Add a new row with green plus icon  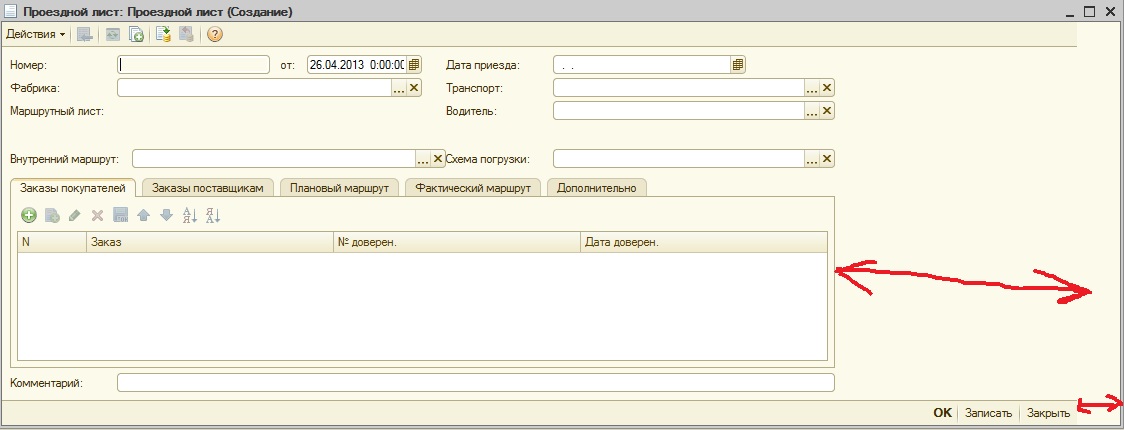pyautogui.click(x=29, y=215)
